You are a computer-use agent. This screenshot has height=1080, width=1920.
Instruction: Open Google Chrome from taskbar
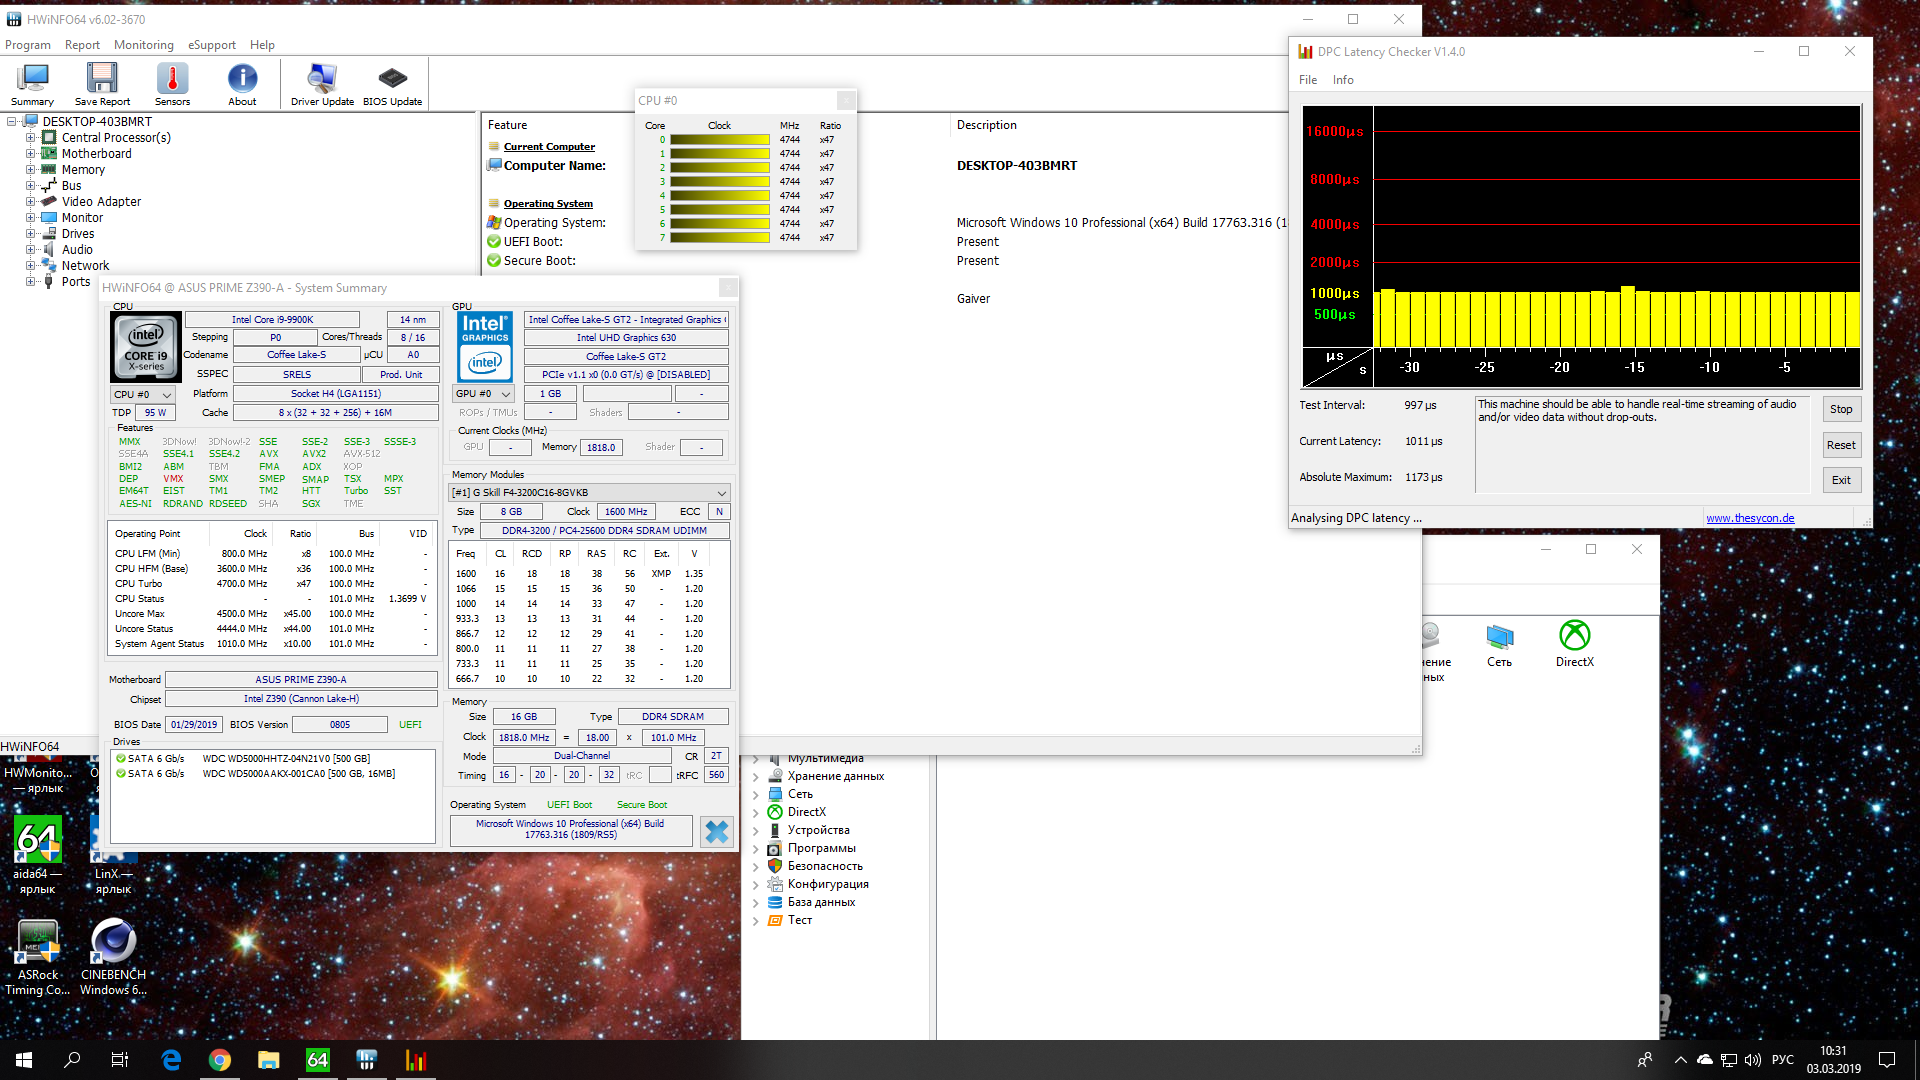pos(220,1060)
